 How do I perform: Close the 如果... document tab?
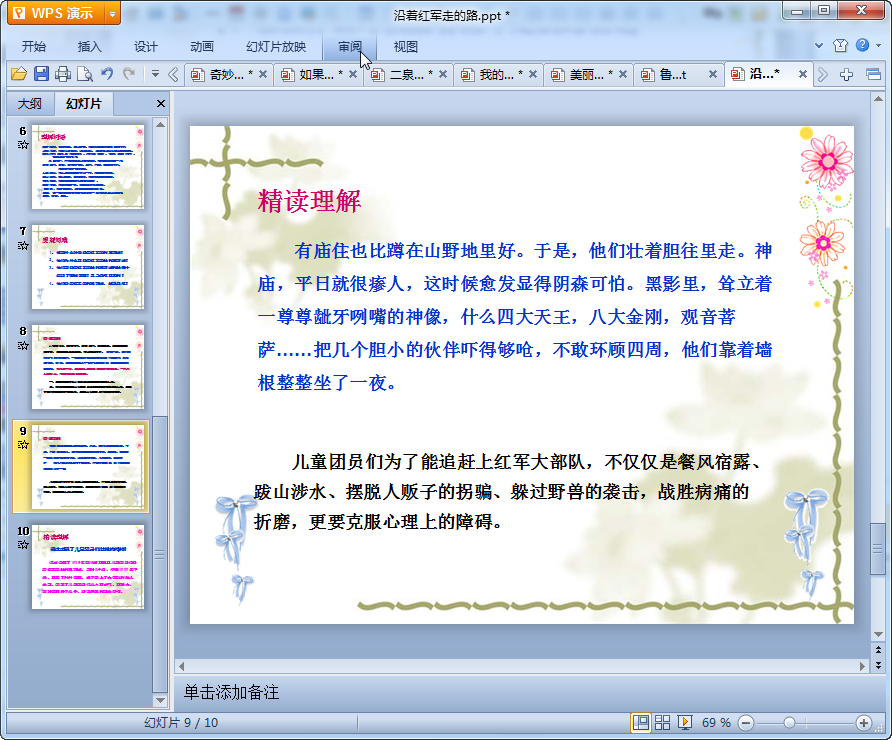coord(353,74)
